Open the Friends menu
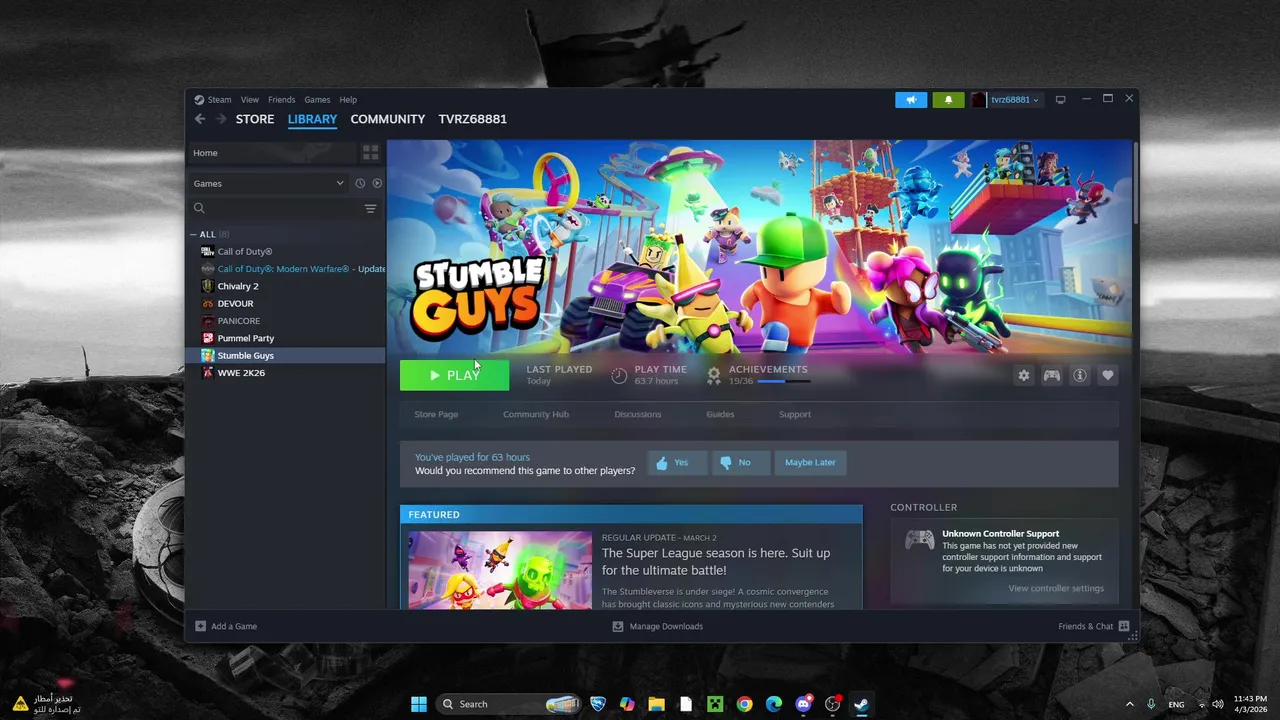1280x720 pixels. [x=282, y=100]
